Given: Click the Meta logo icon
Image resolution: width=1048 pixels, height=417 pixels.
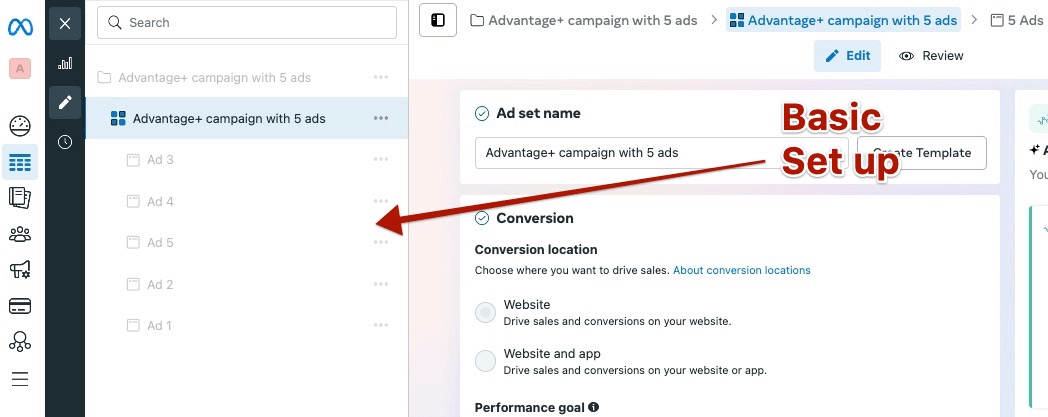Looking at the screenshot, I should pos(20,27).
